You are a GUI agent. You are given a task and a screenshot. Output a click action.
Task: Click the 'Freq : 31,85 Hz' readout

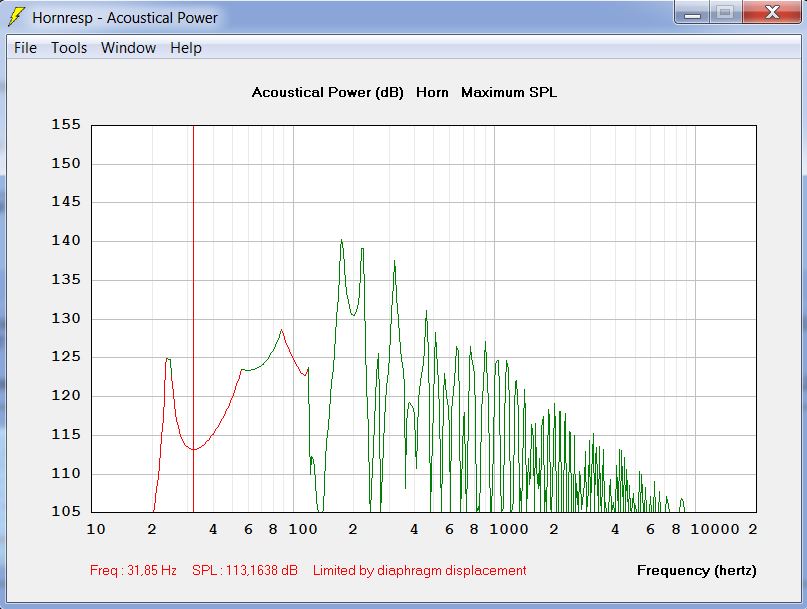click(133, 570)
